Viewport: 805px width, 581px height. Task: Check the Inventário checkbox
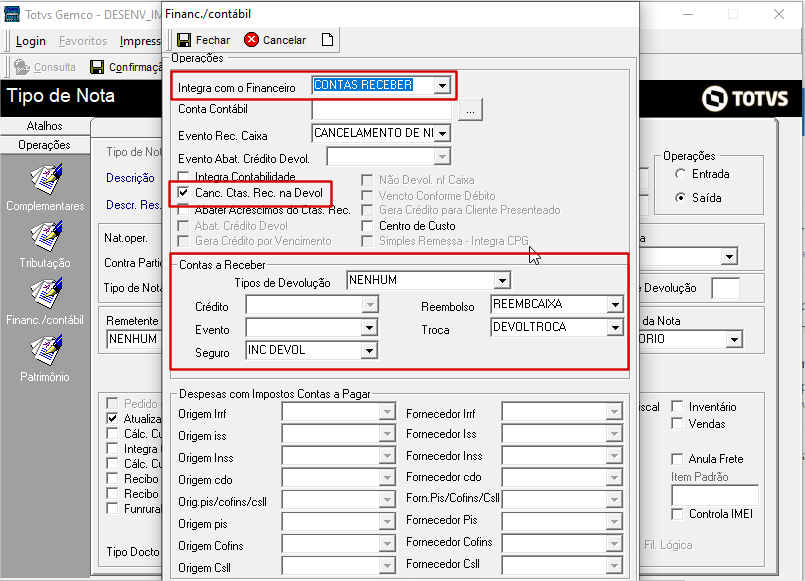[x=677, y=406]
